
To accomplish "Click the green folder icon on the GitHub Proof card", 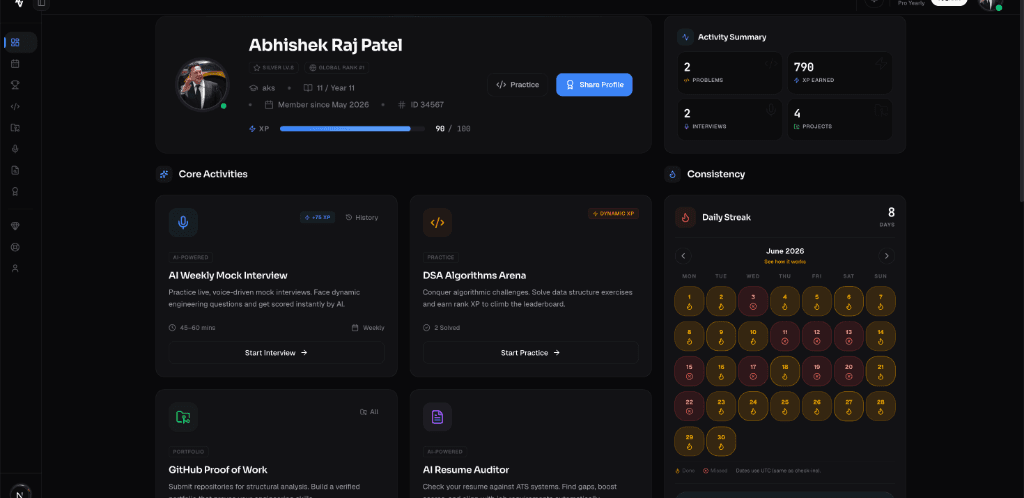I will pos(183,417).
